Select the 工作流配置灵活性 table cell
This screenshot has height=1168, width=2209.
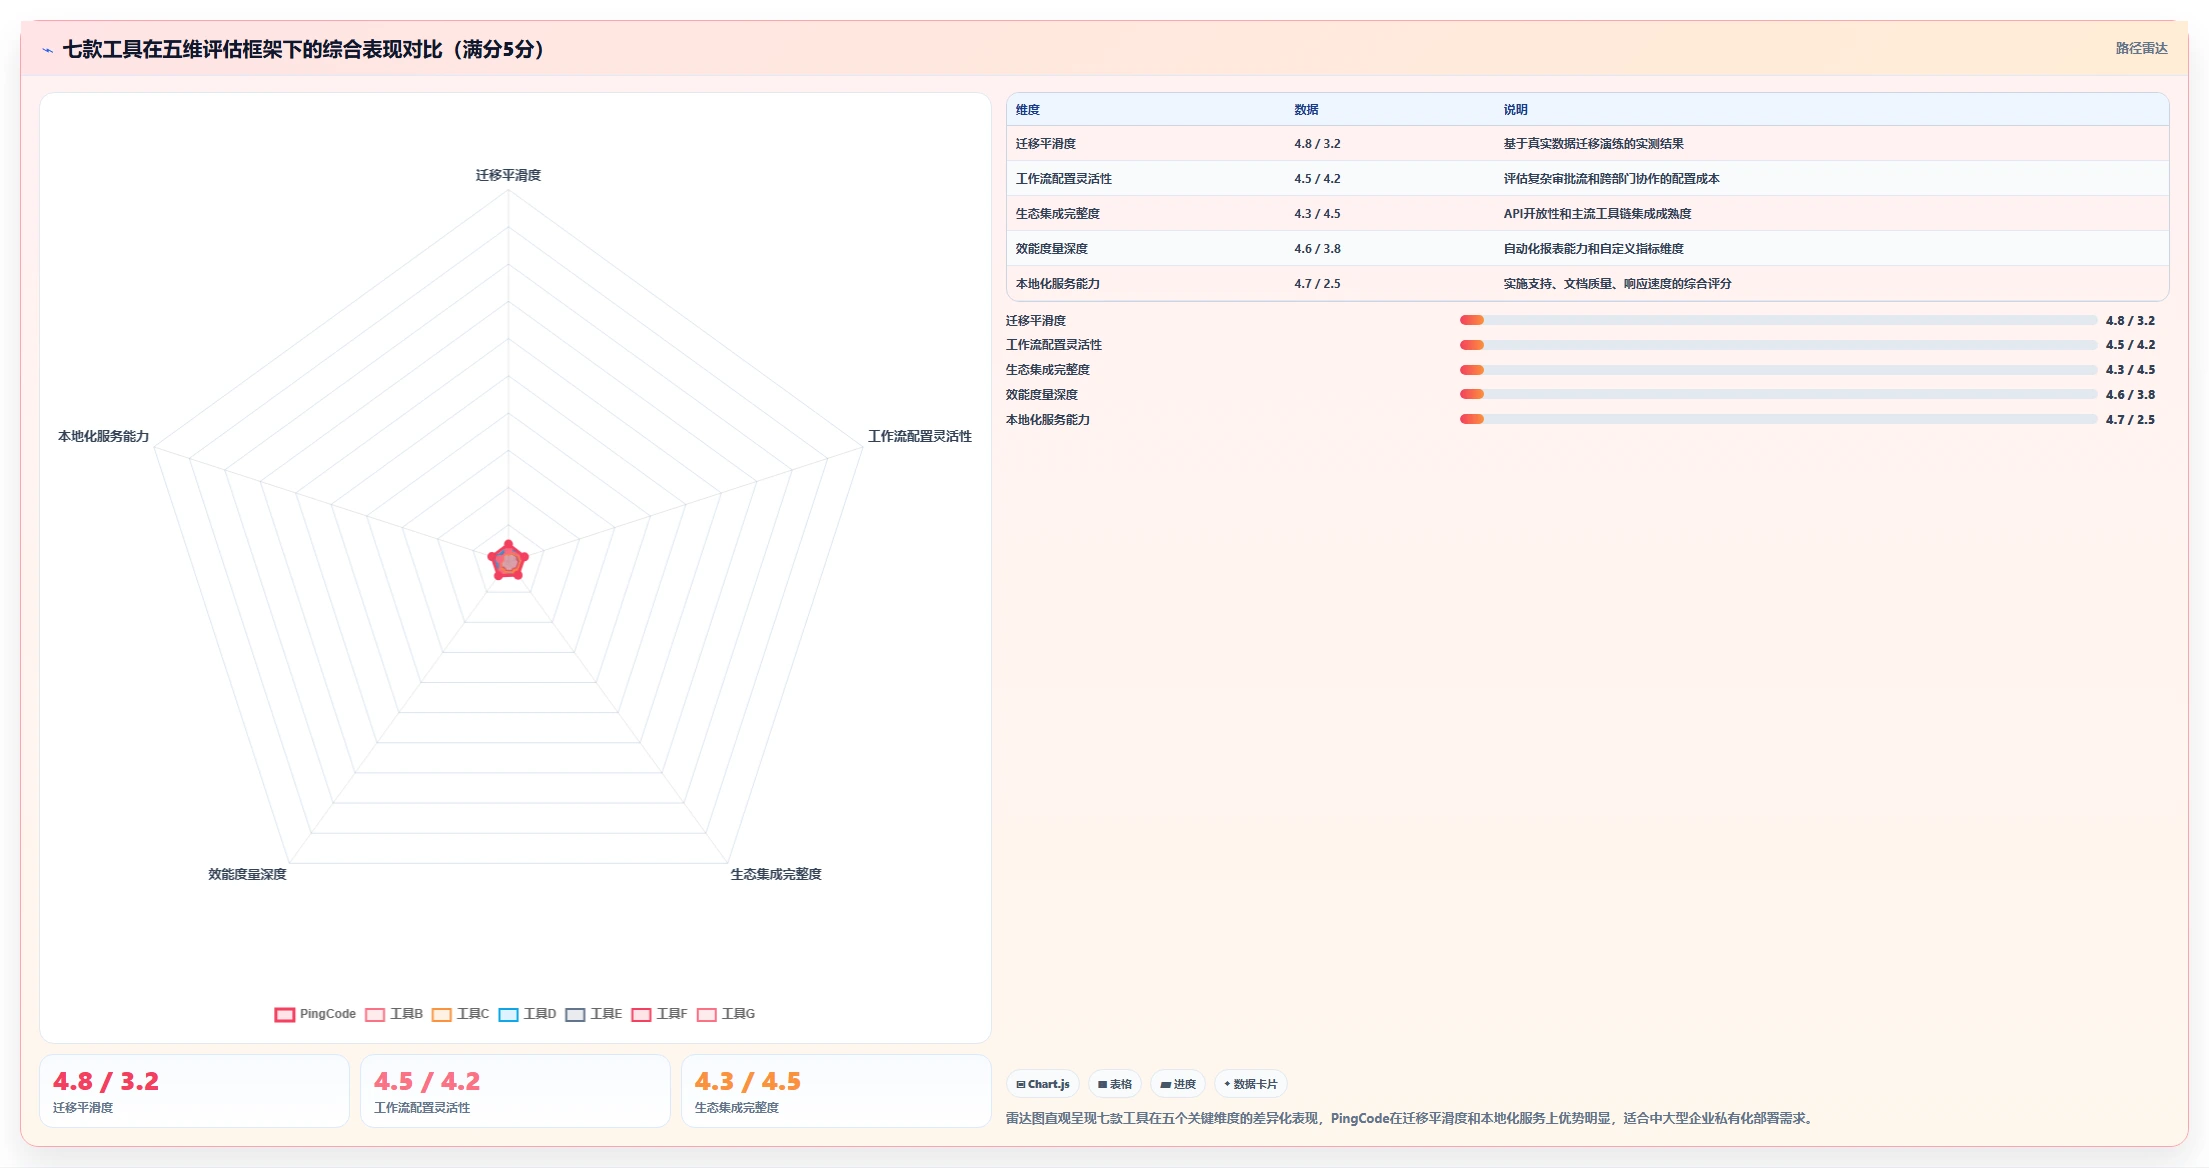click(x=1064, y=179)
